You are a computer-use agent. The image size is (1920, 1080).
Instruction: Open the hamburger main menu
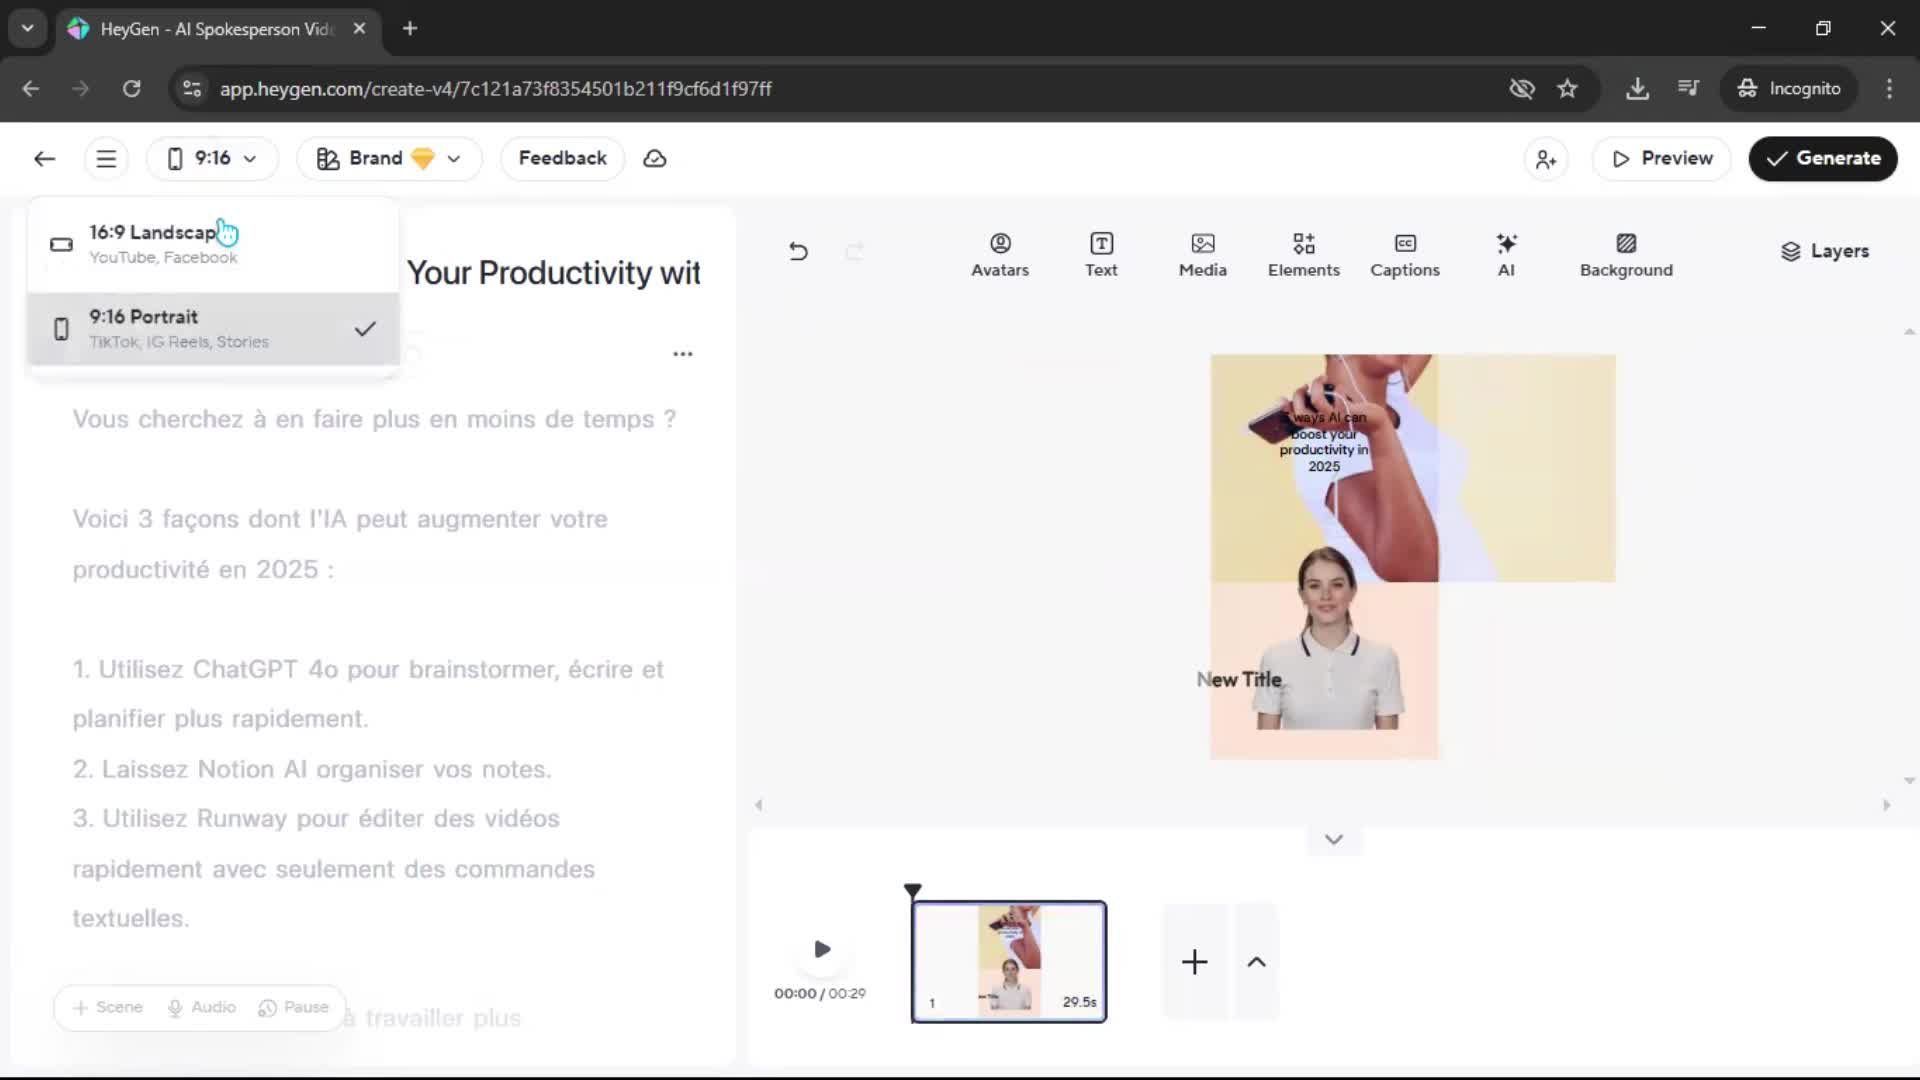click(x=106, y=158)
